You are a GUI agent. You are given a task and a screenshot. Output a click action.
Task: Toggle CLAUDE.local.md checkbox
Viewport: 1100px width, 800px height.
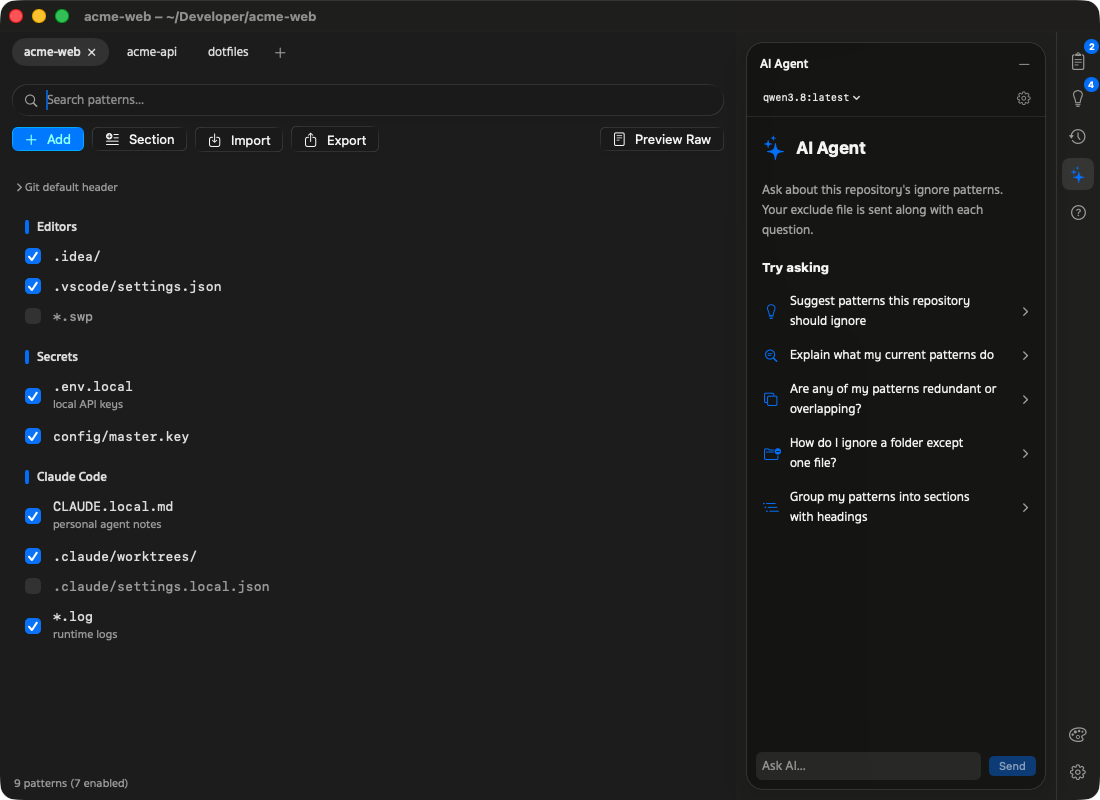click(x=33, y=516)
